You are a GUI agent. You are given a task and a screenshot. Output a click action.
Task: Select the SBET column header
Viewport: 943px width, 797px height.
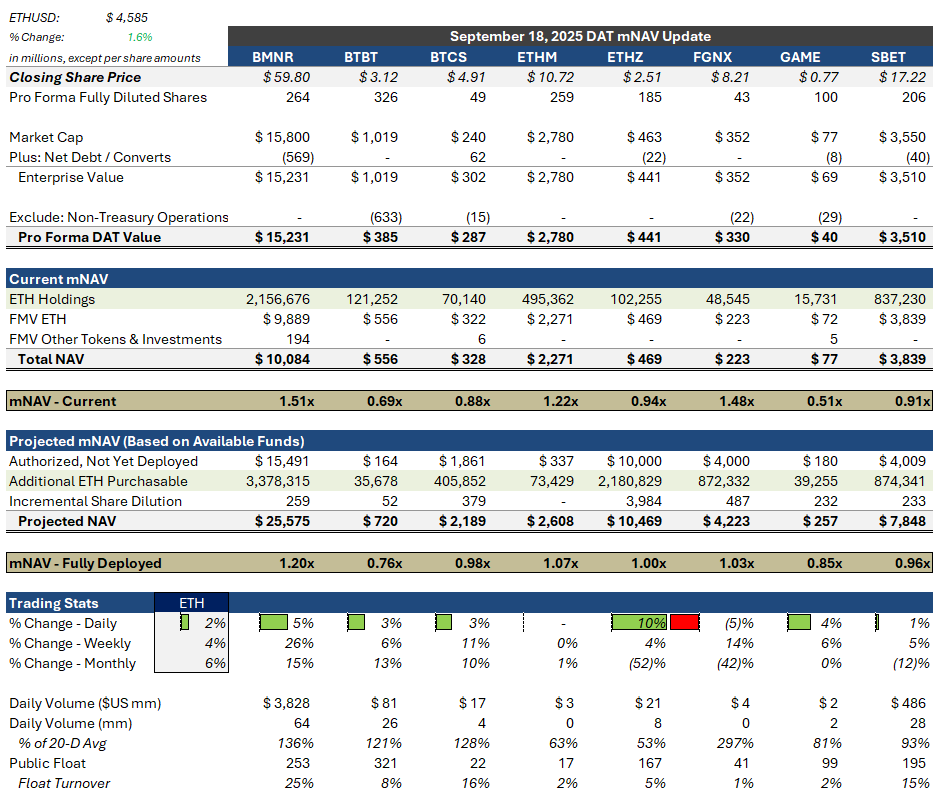click(888, 57)
